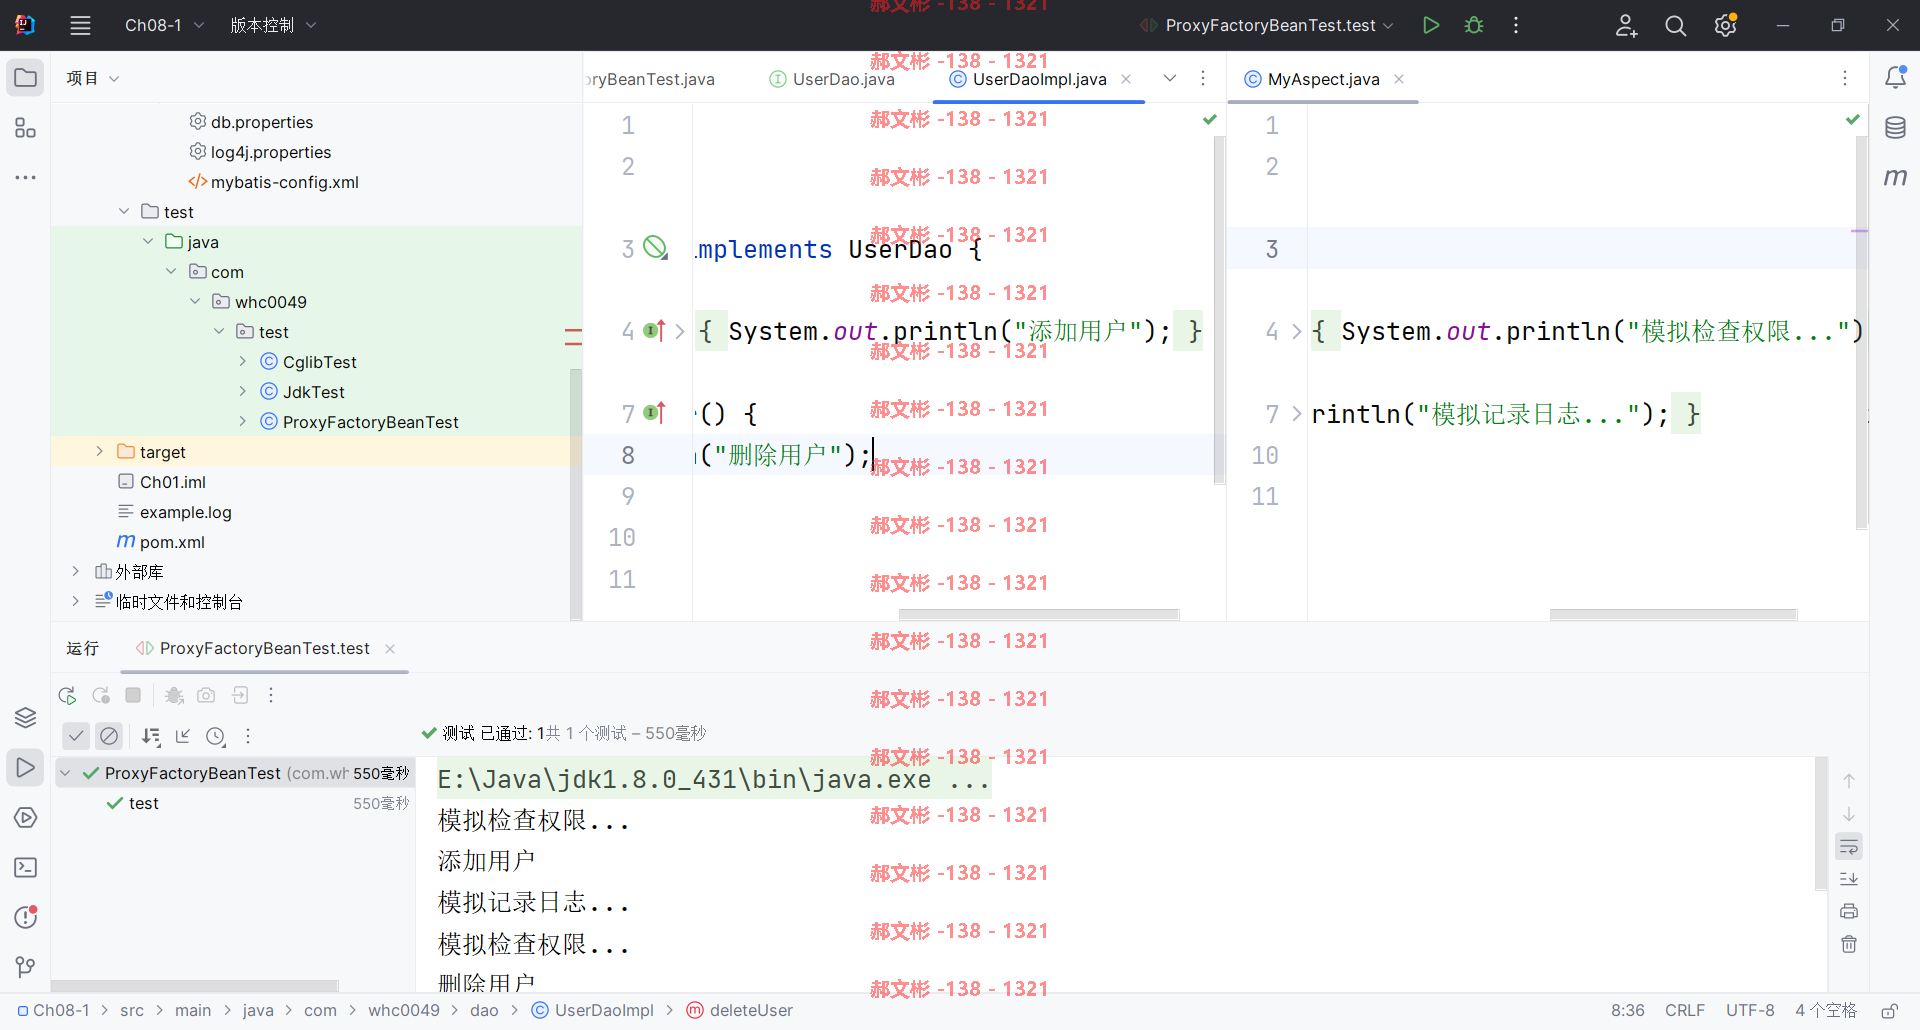Viewport: 1920px width, 1030px height.
Task: Open the Structure tool window icon
Action: point(26,128)
